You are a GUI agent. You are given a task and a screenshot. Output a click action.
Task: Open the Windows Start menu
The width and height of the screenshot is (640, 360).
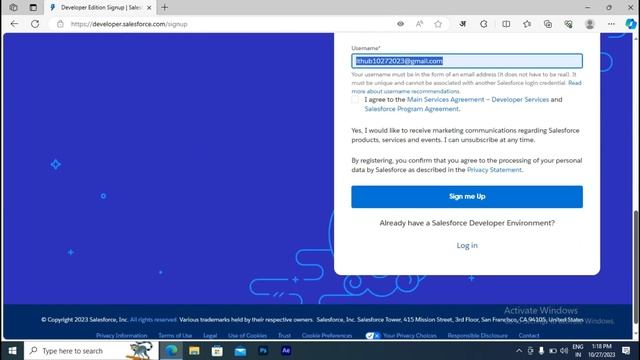pos(12,351)
